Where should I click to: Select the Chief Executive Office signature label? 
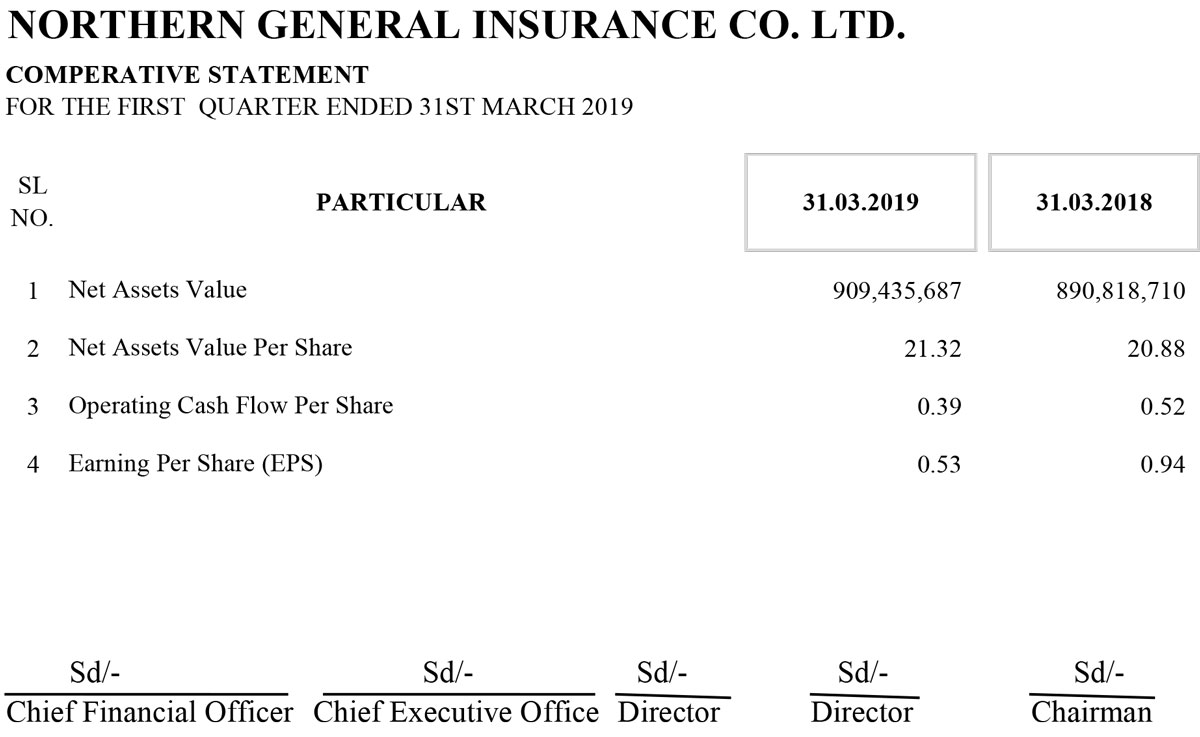tap(456, 712)
